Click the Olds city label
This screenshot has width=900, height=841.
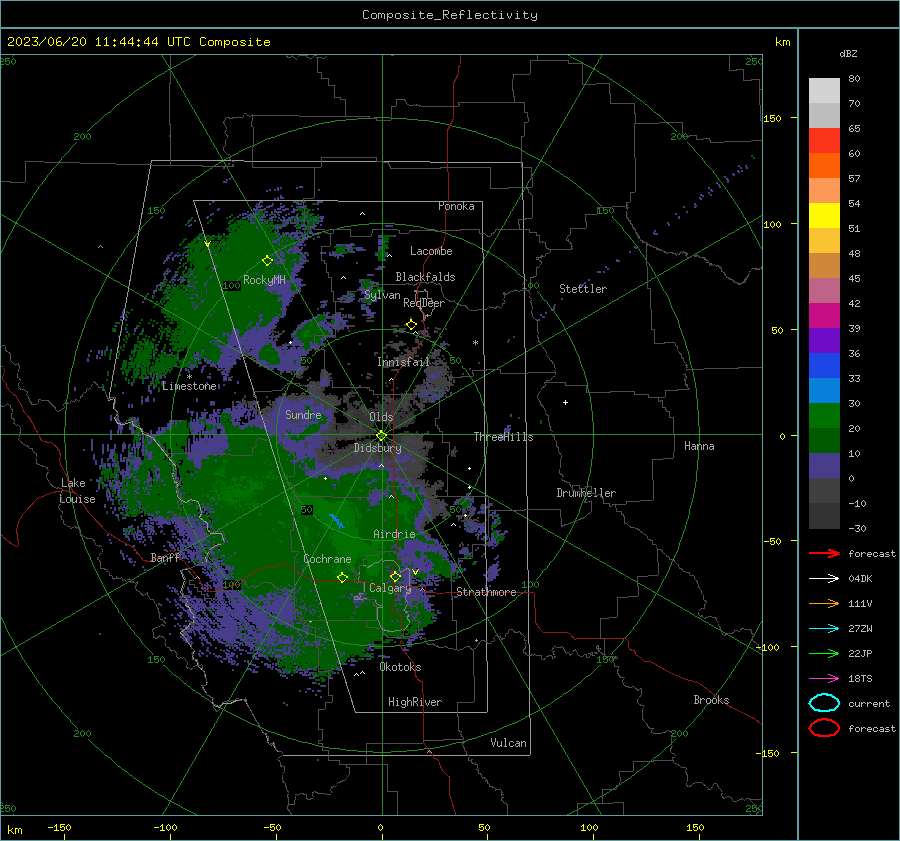(381, 417)
